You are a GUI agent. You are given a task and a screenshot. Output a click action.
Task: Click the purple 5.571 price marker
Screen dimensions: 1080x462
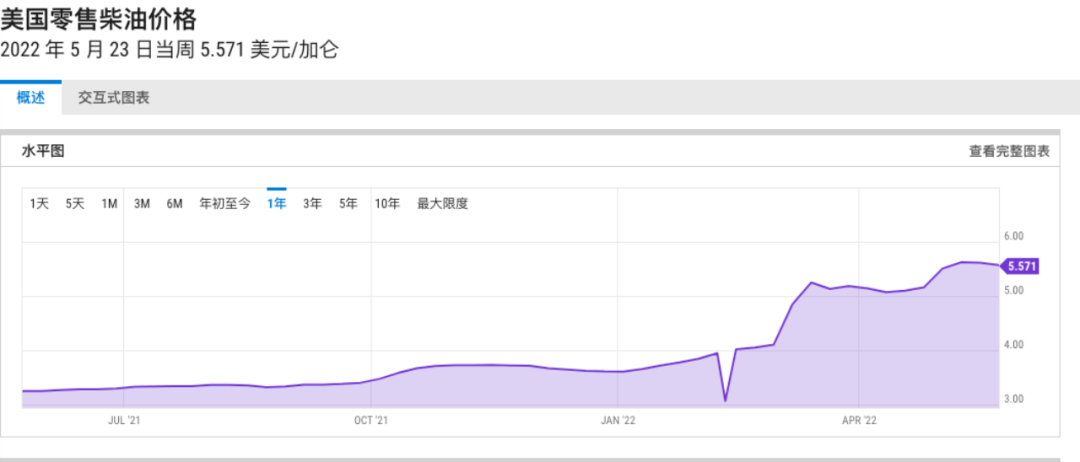click(1021, 266)
